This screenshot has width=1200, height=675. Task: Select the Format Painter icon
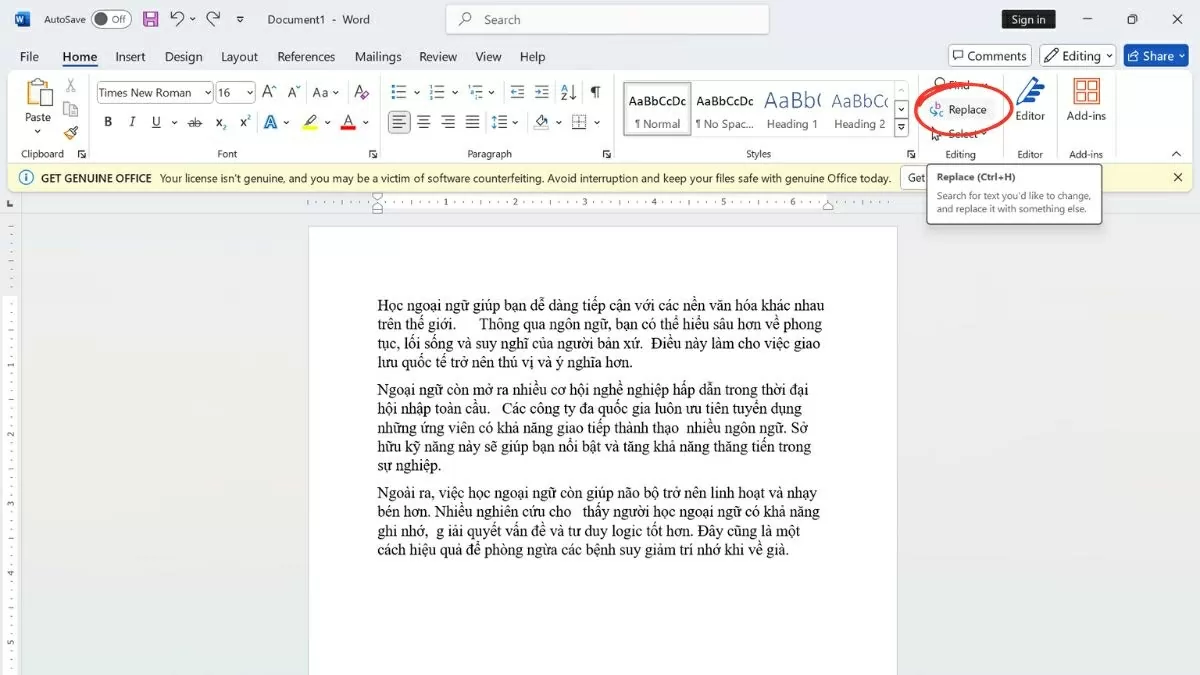[70, 132]
